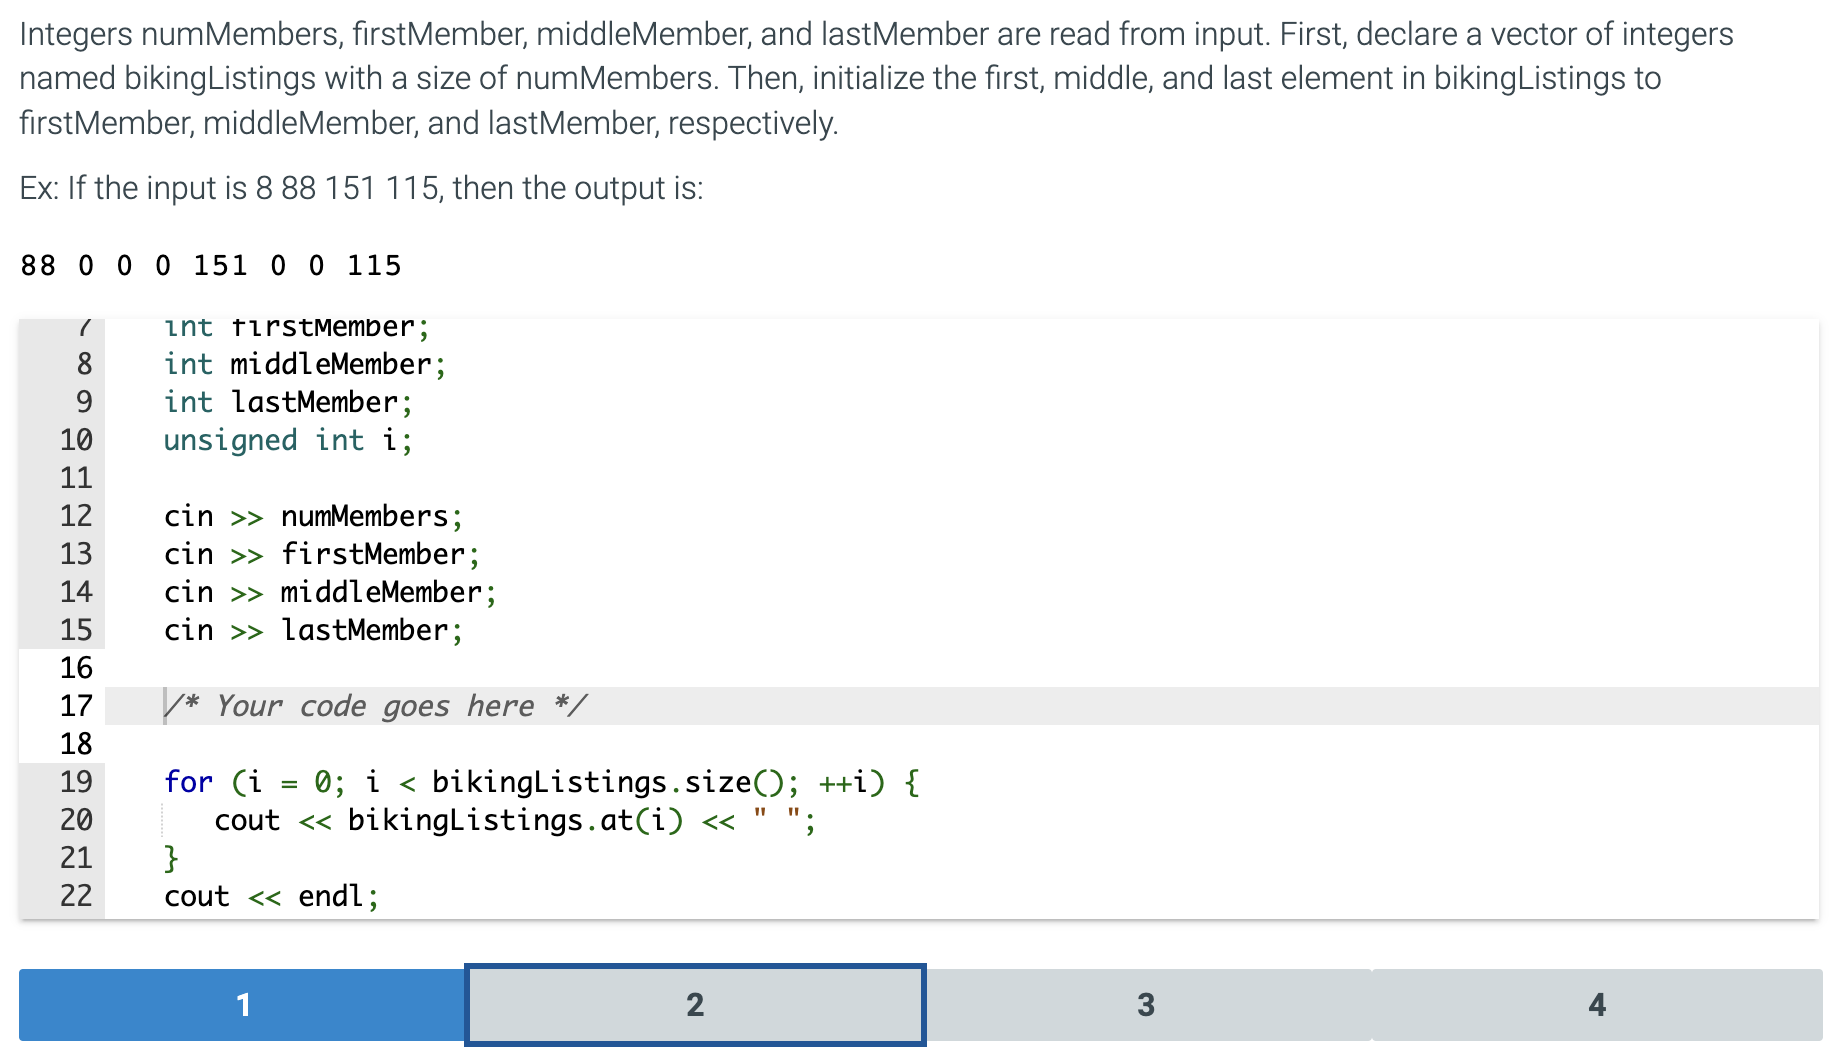Screen dimensions: 1842x1054
Task: Select step 2 in the pagination bar
Action: coord(694,1005)
